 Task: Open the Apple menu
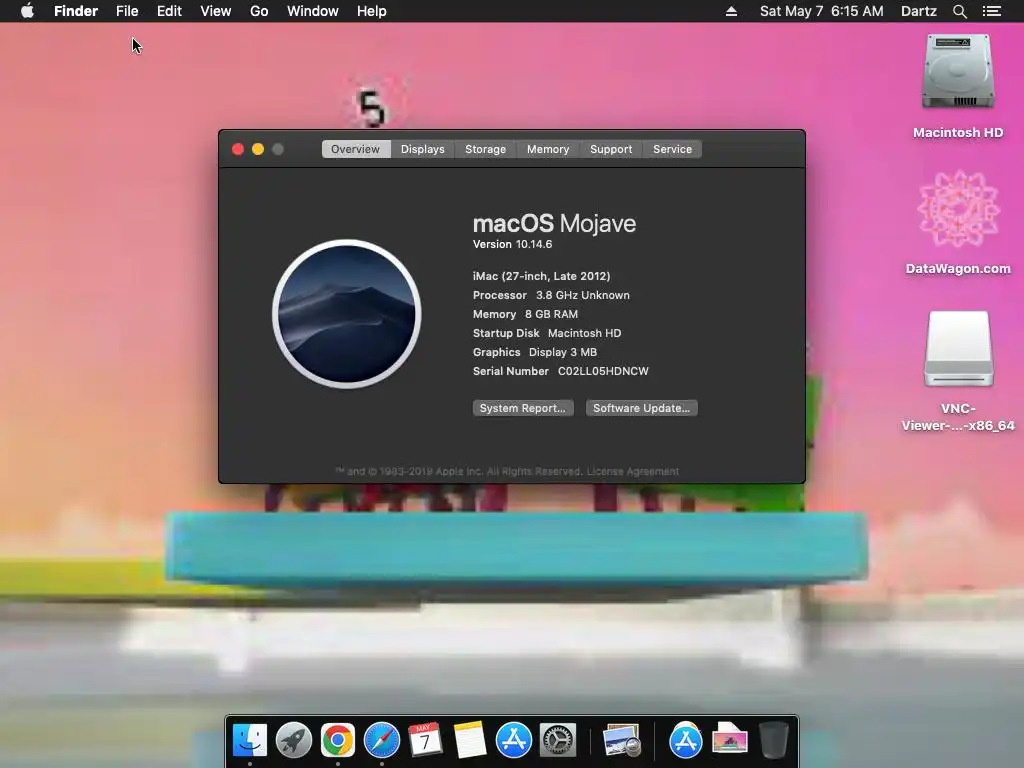[27, 11]
